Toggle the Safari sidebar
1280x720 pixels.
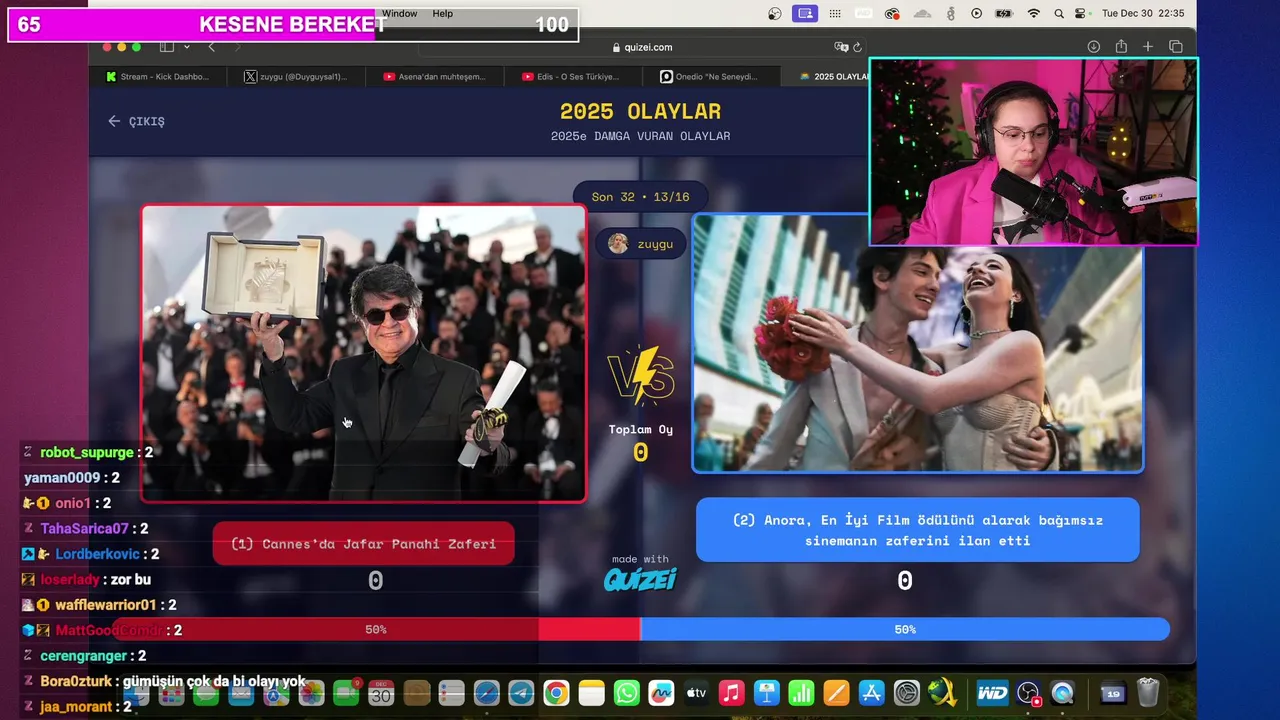(167, 47)
